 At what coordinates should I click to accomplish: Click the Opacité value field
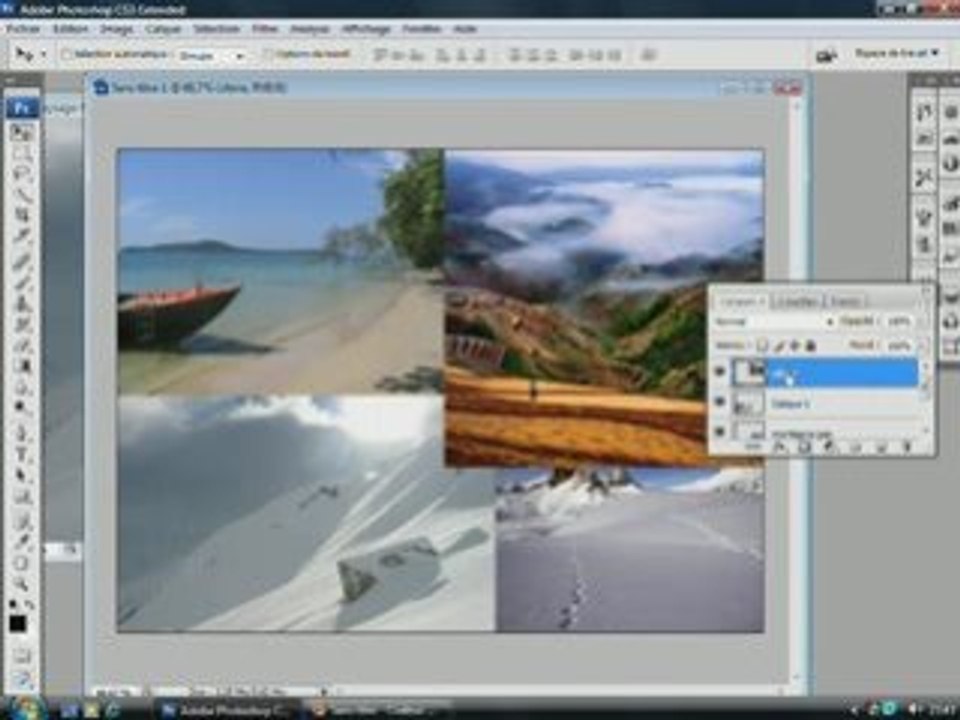pyautogui.click(x=899, y=321)
